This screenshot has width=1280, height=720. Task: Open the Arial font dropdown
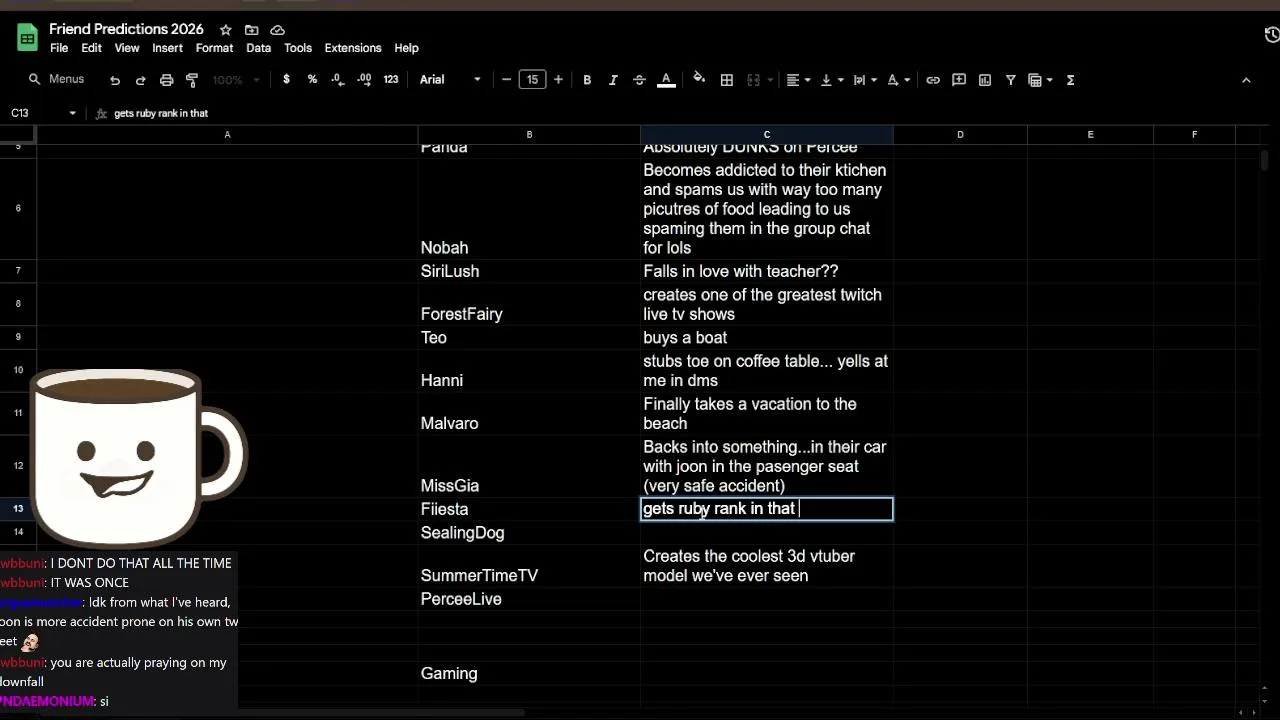pos(450,80)
